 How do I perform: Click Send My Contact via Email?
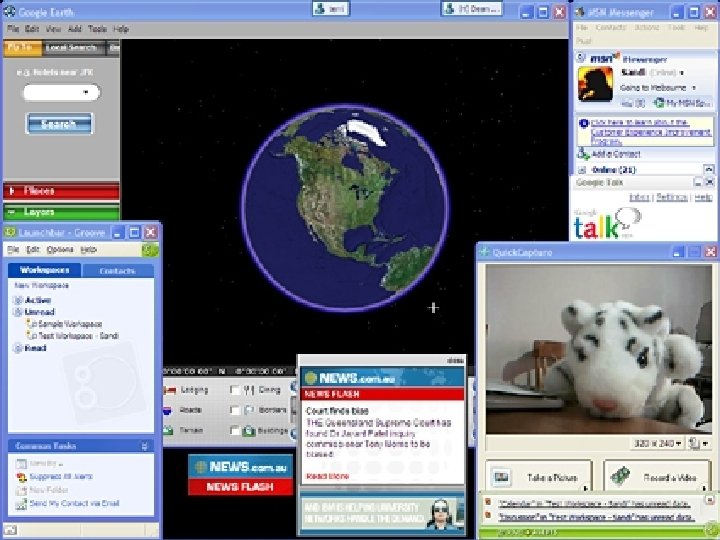point(74,503)
